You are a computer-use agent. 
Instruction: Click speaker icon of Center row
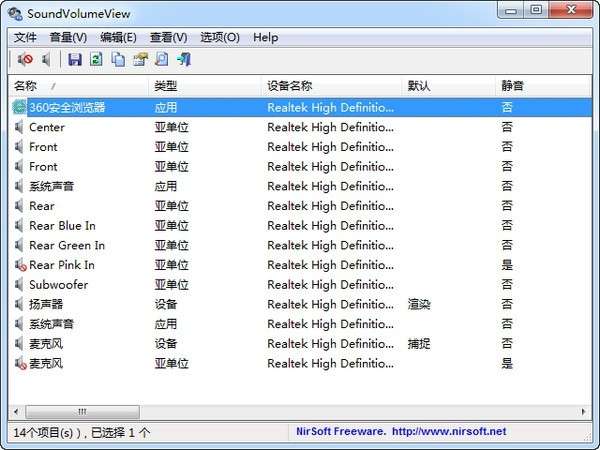pyautogui.click(x=19, y=127)
